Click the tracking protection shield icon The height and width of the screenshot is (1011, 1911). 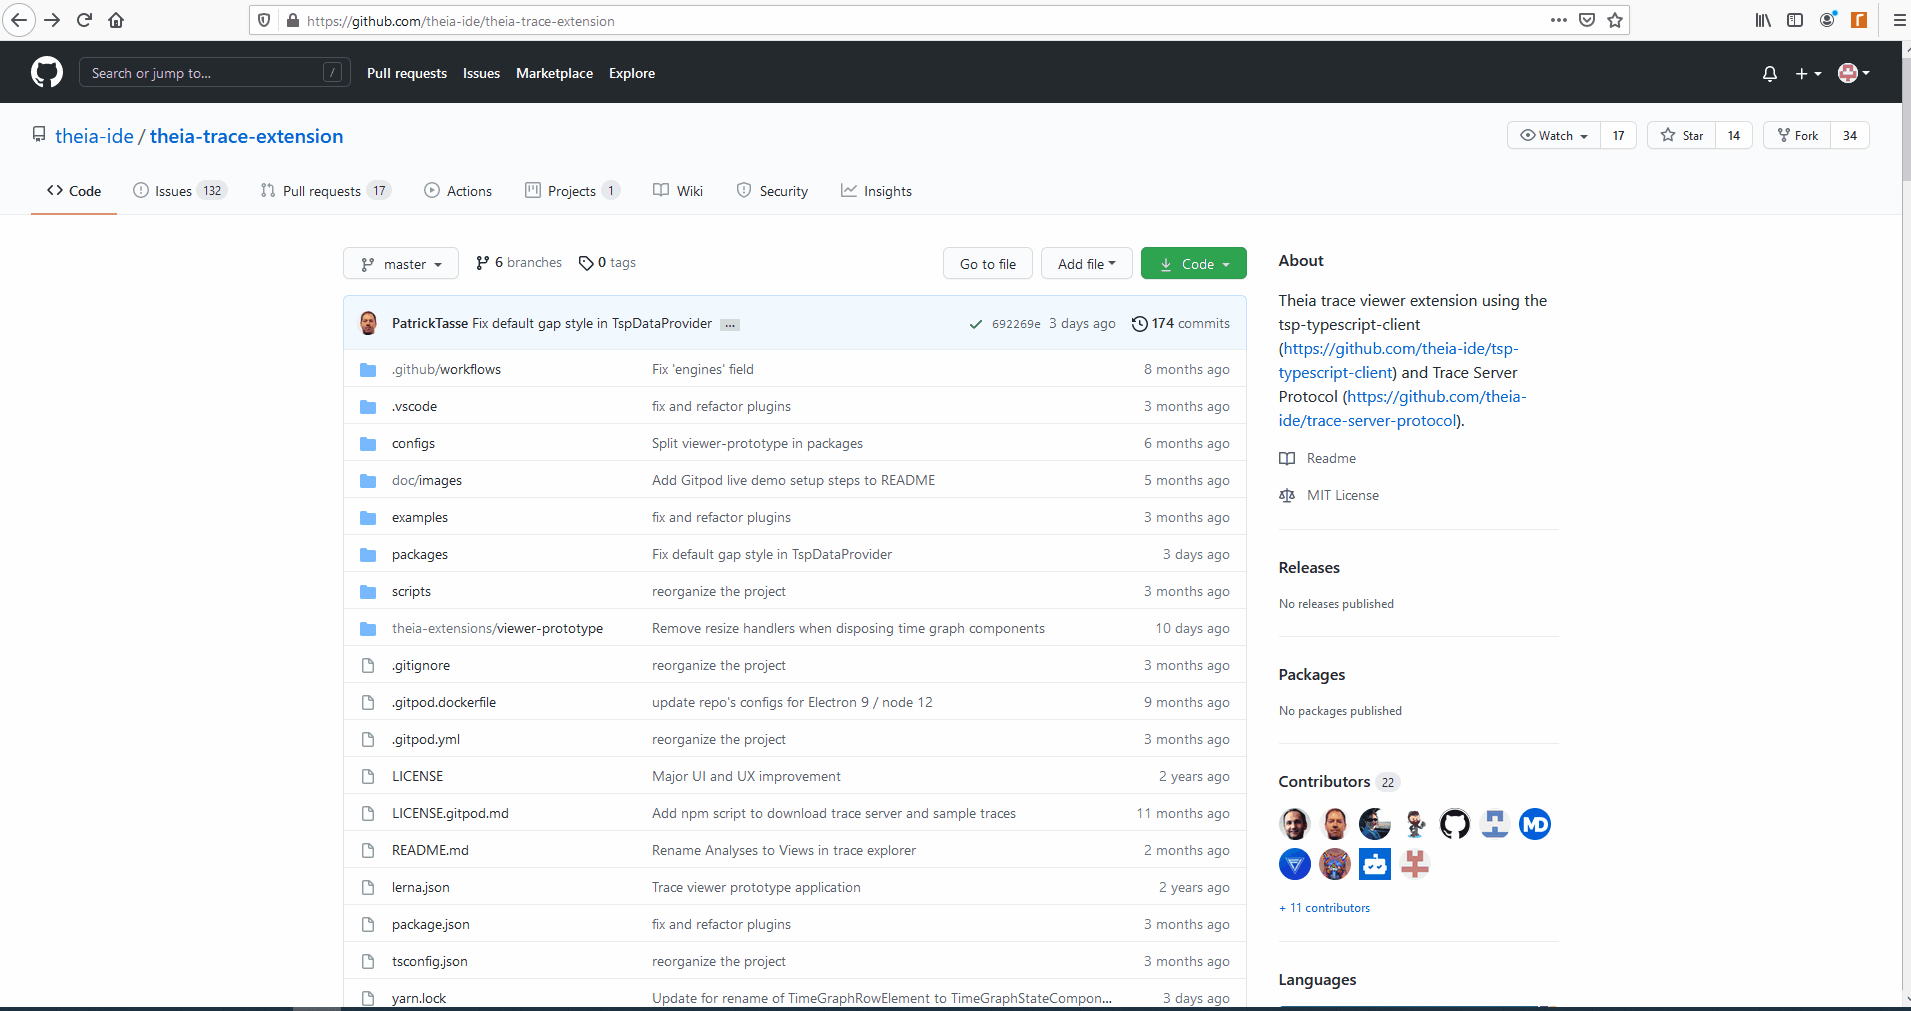tap(264, 20)
